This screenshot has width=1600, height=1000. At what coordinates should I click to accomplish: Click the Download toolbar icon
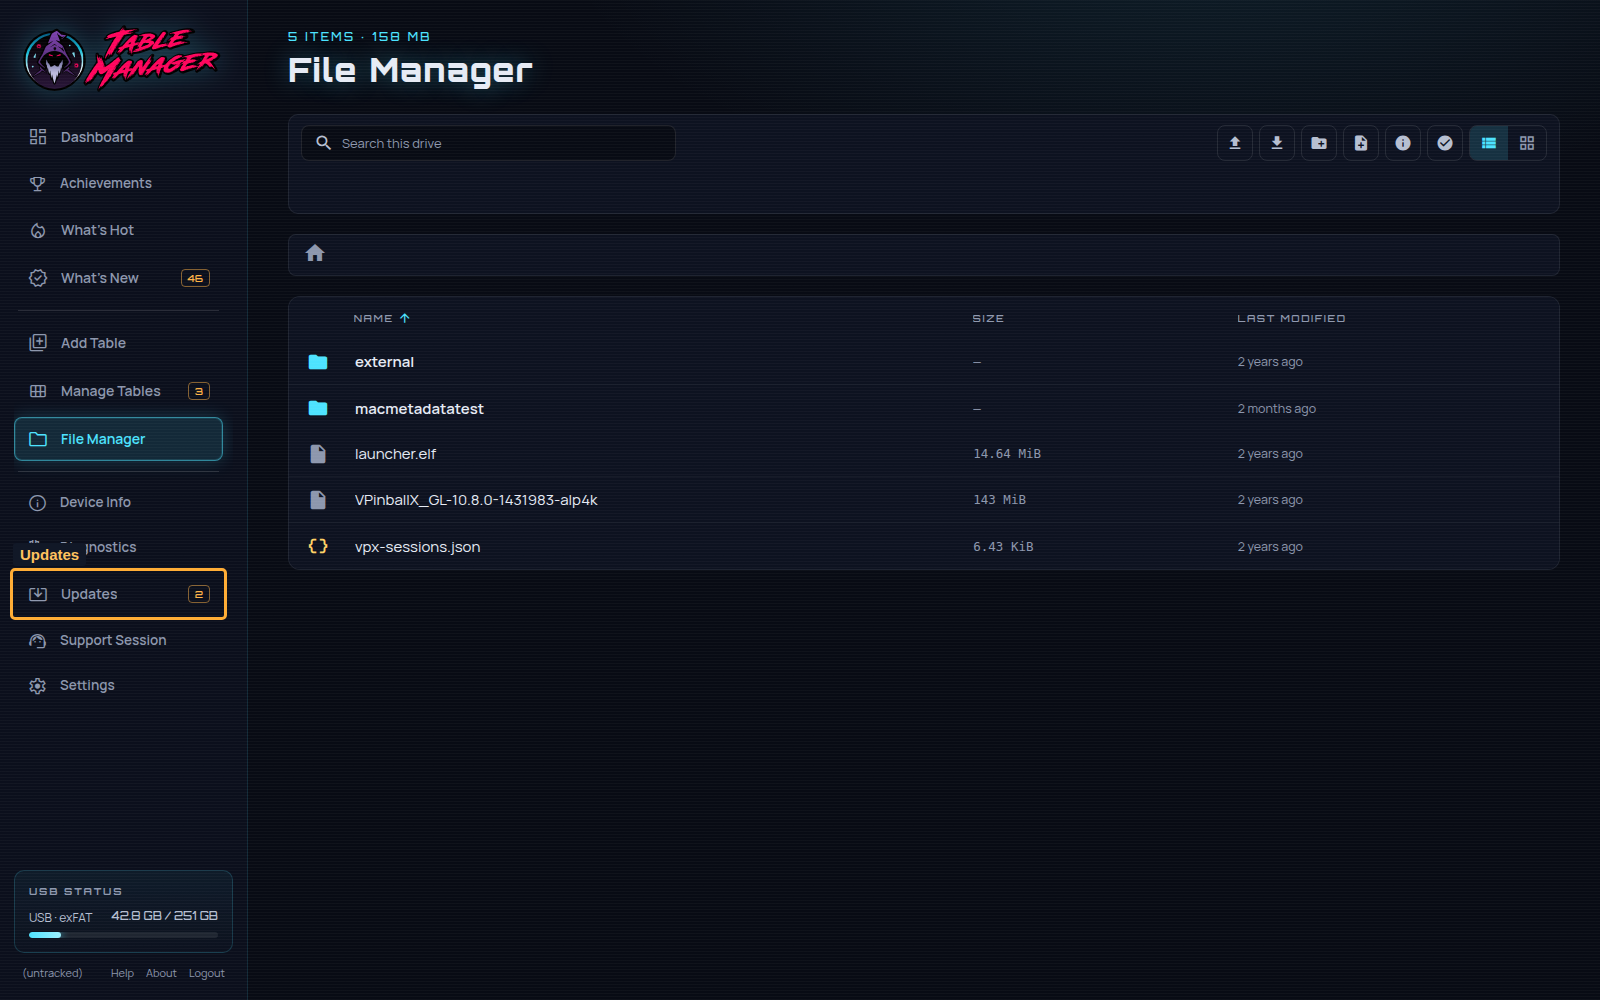1277,143
